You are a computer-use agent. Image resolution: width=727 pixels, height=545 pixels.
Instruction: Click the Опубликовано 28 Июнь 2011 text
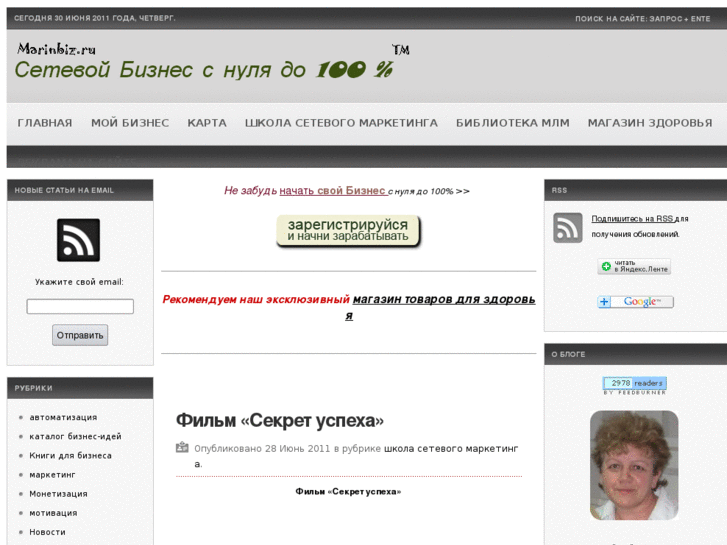[262, 449]
